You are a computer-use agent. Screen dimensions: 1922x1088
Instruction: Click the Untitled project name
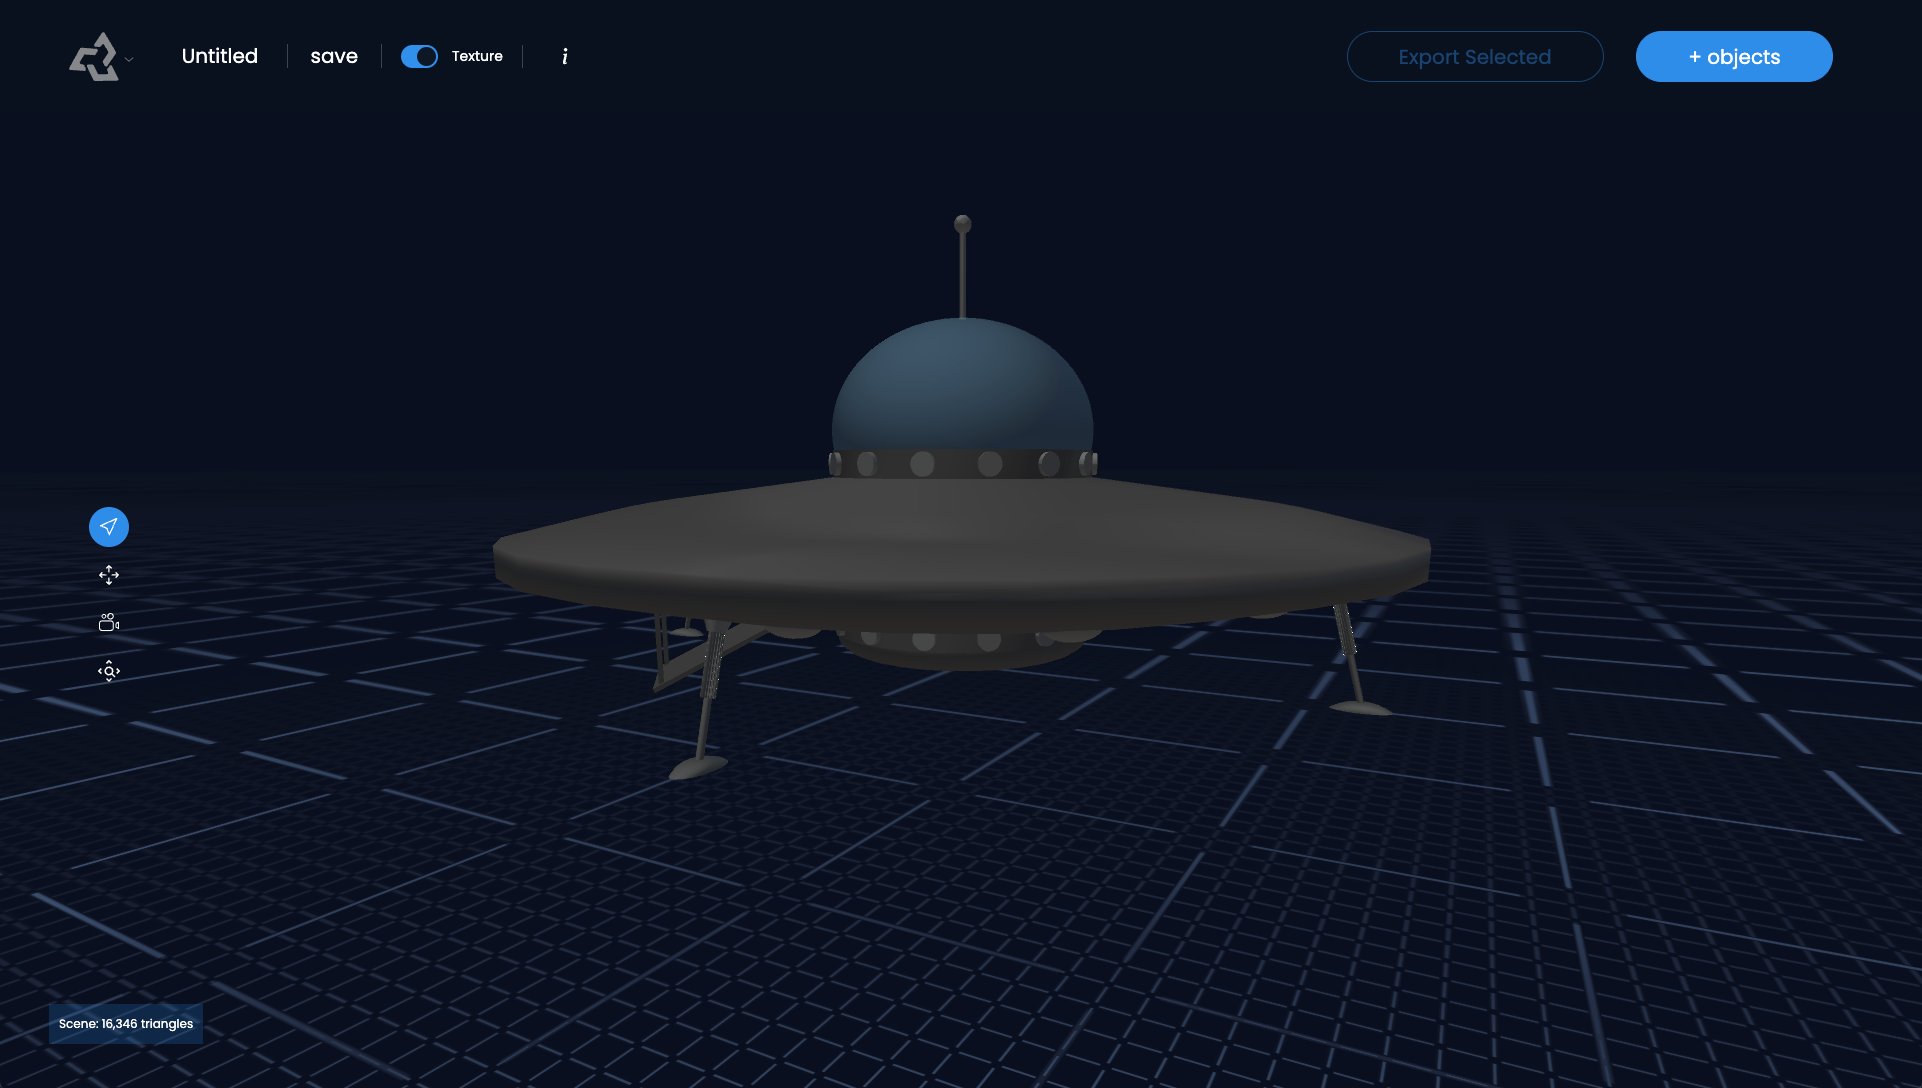pyautogui.click(x=220, y=57)
